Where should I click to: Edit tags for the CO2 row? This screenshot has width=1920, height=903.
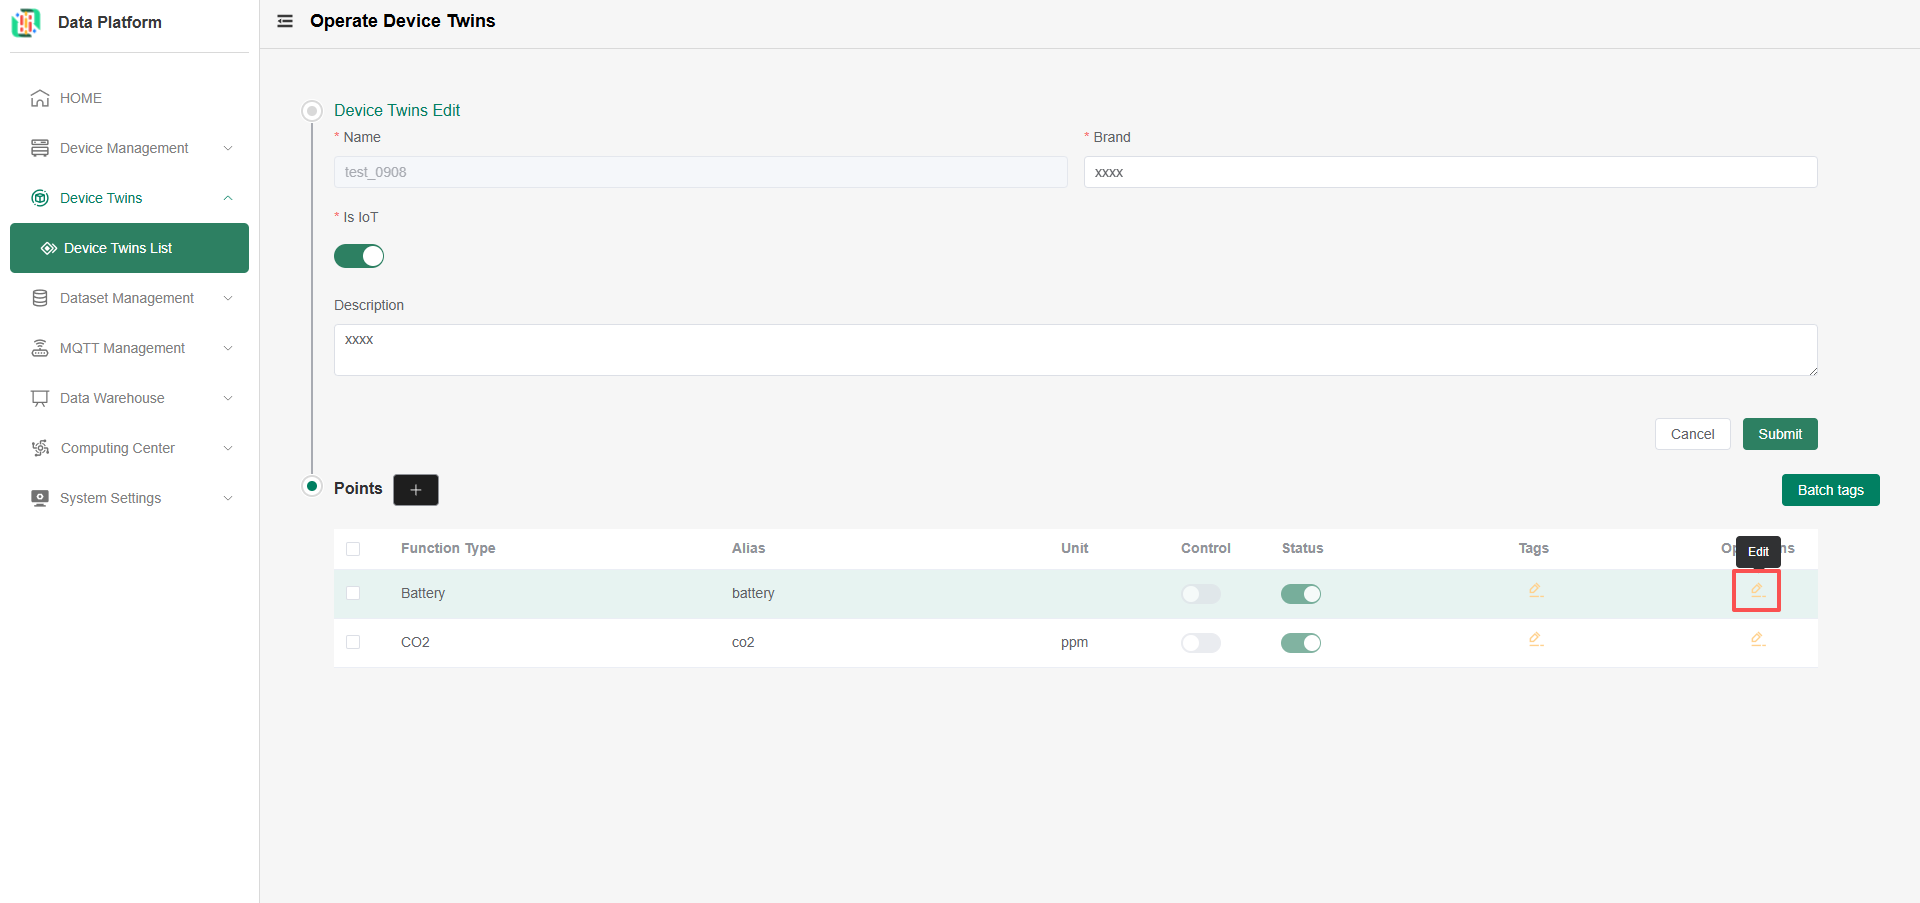(x=1535, y=640)
